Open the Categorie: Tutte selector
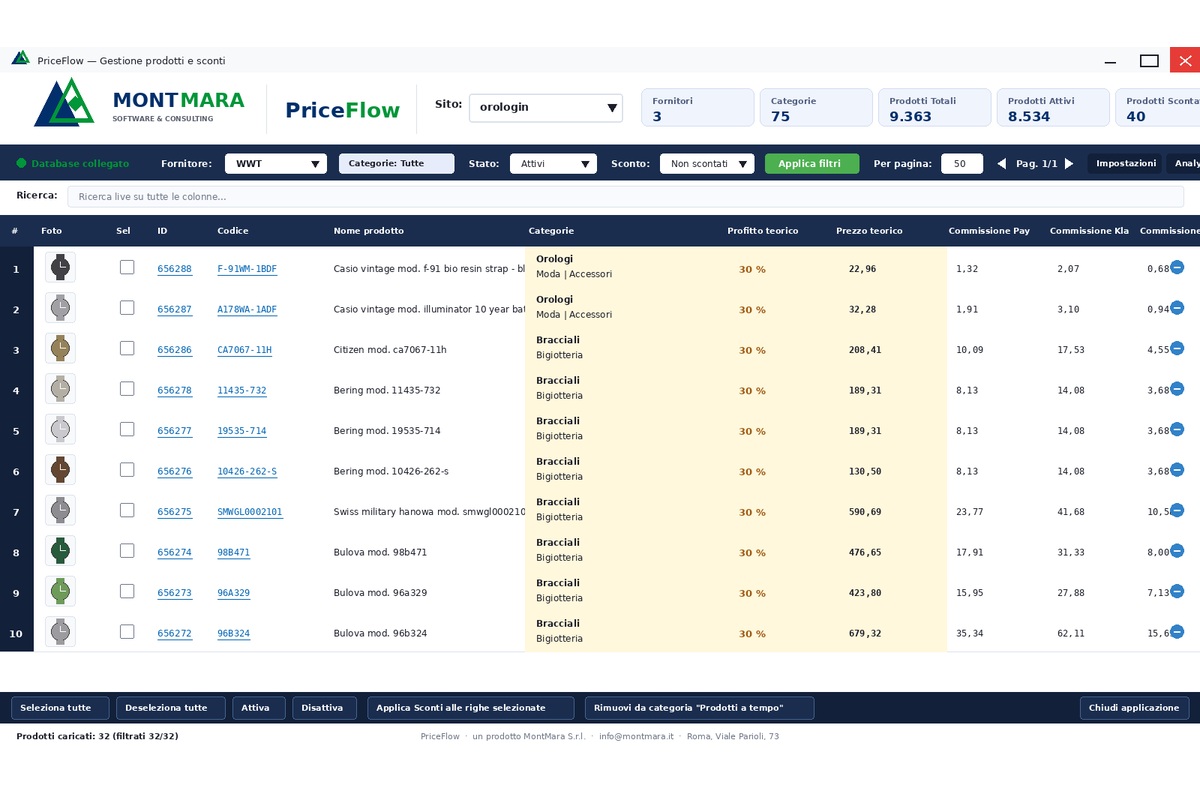The image size is (1200, 800). point(397,164)
